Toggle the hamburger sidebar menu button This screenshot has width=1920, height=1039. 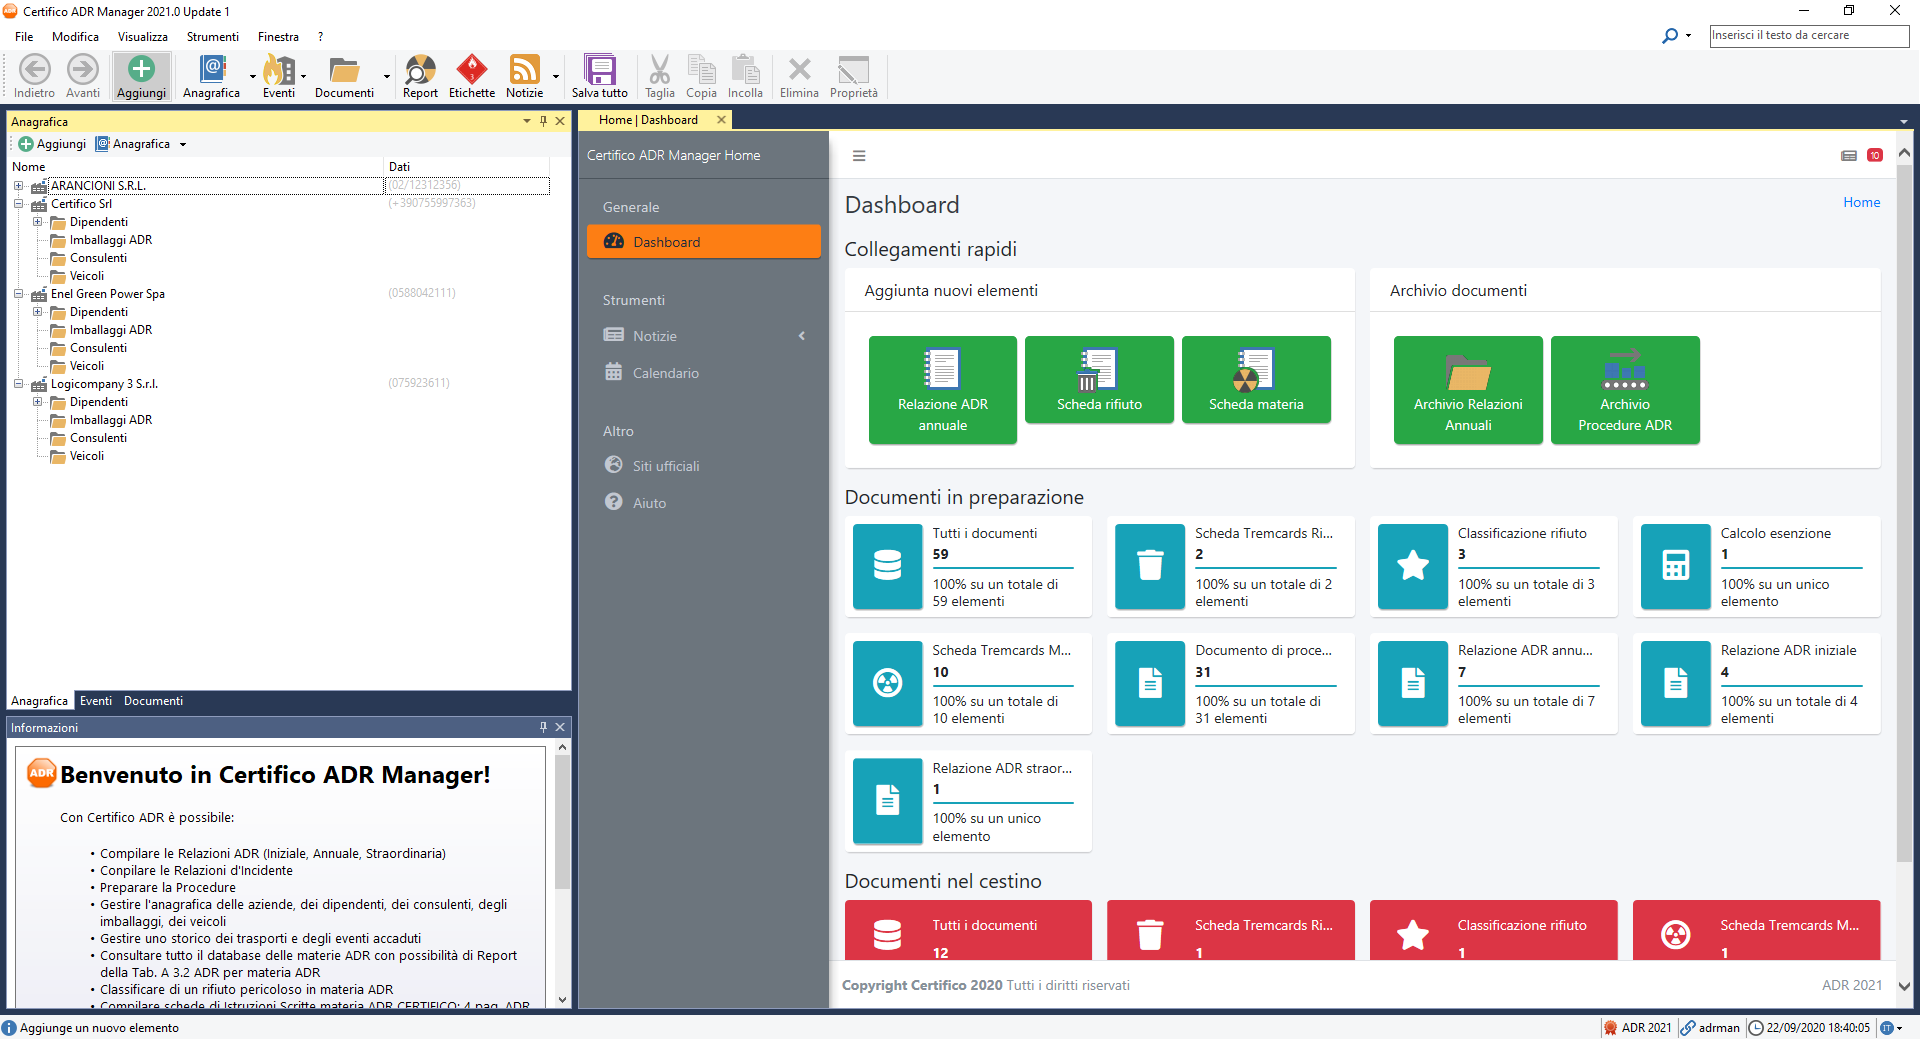pyautogui.click(x=859, y=156)
